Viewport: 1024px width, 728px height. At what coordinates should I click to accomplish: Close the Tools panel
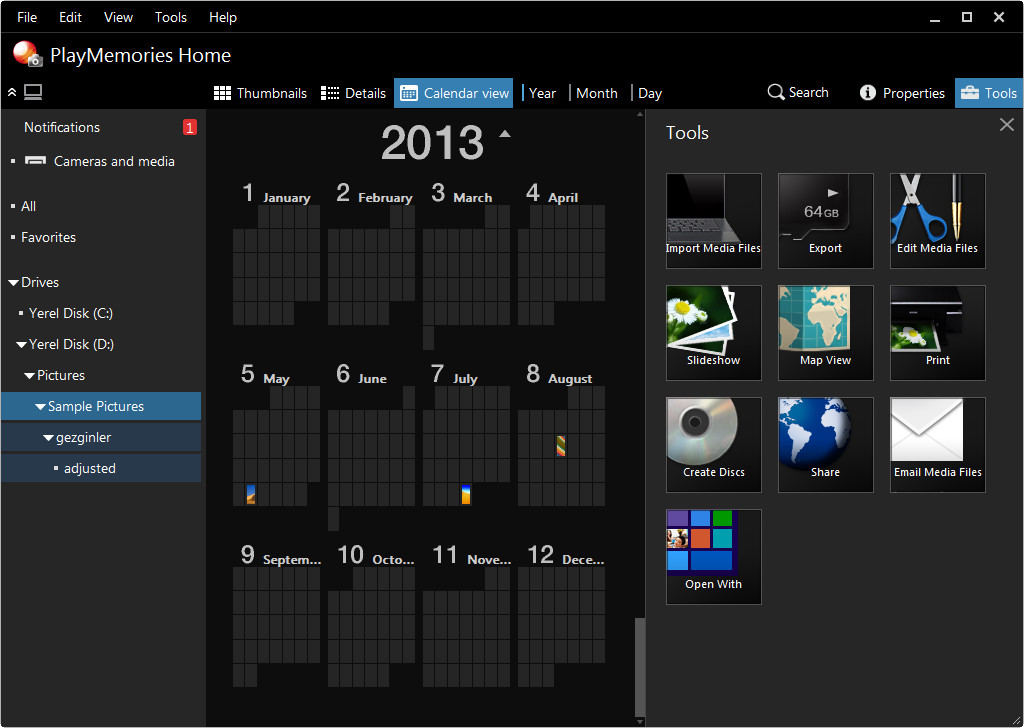(x=1006, y=125)
